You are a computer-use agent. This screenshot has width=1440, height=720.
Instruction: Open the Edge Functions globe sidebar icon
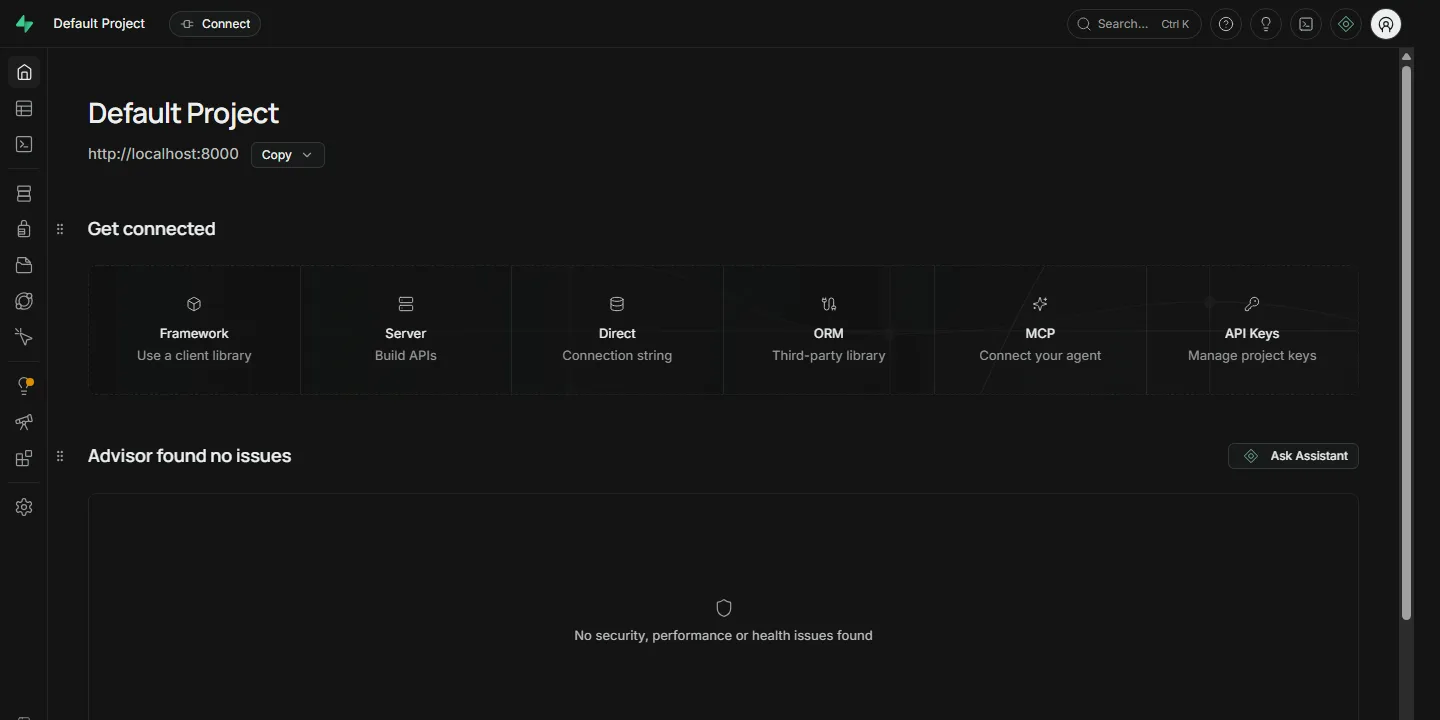click(x=24, y=301)
